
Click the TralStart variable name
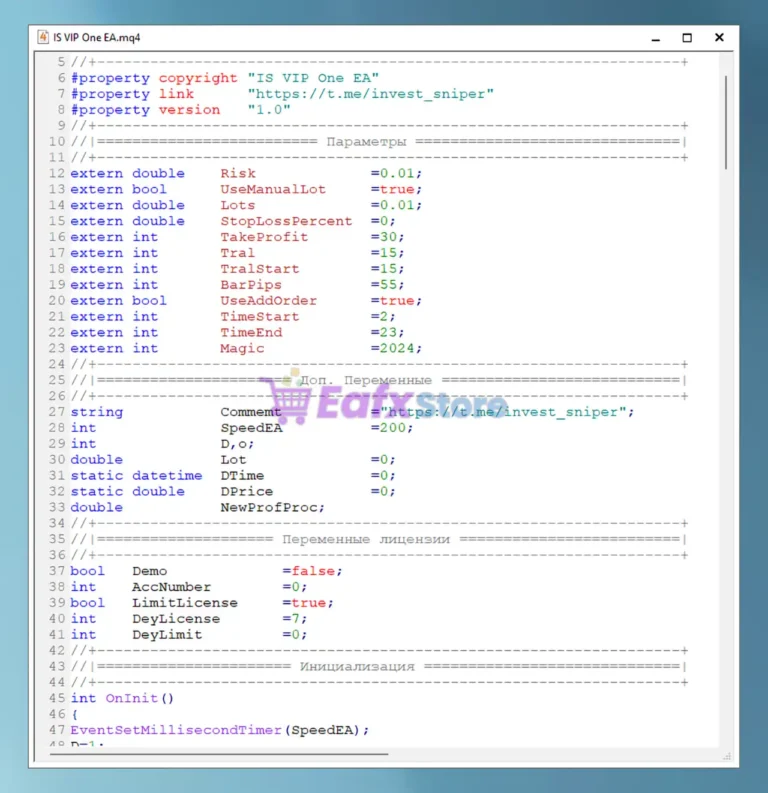260,269
